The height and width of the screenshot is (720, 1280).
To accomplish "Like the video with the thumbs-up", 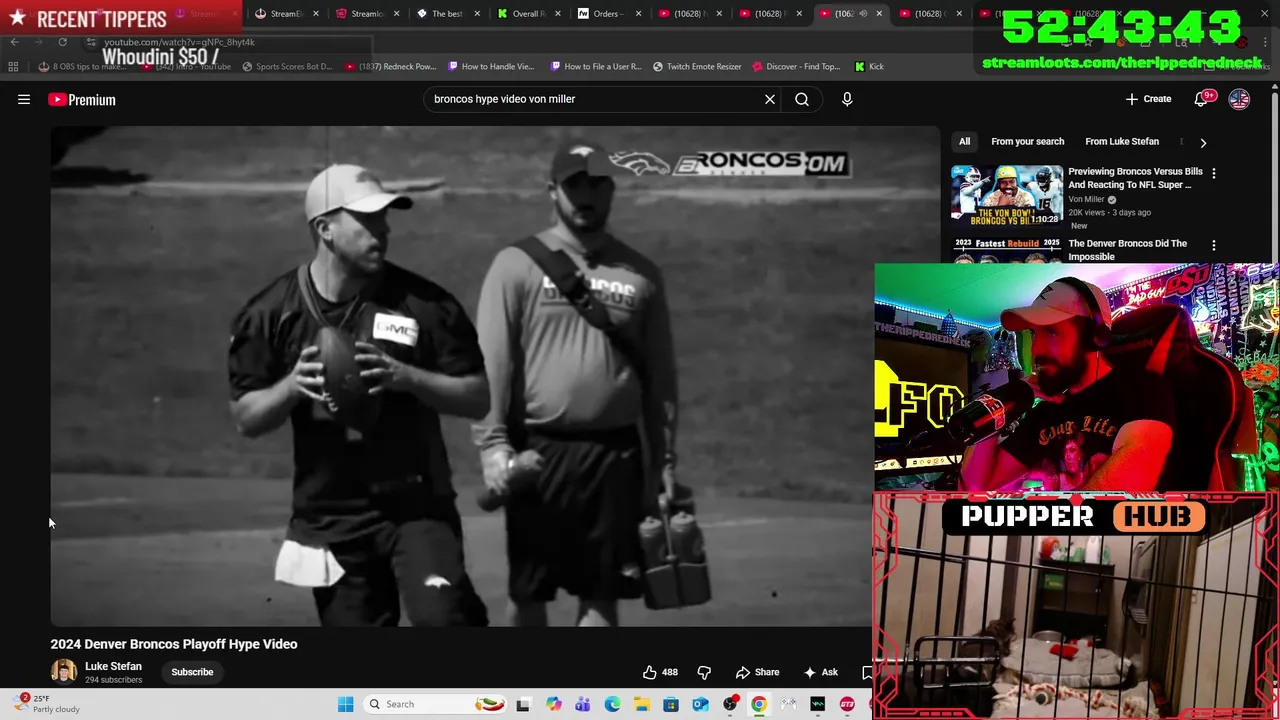I will pos(660,672).
